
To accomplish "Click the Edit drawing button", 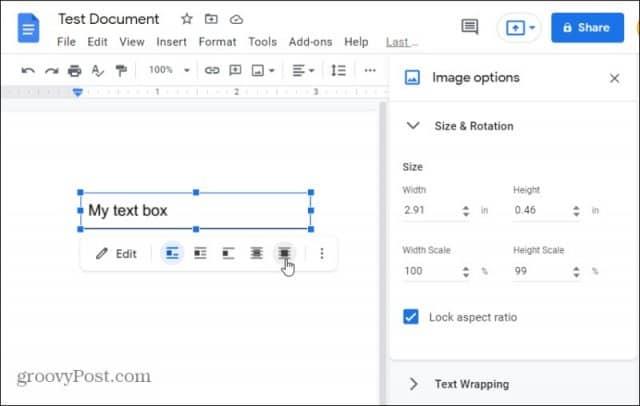I will 116,254.
